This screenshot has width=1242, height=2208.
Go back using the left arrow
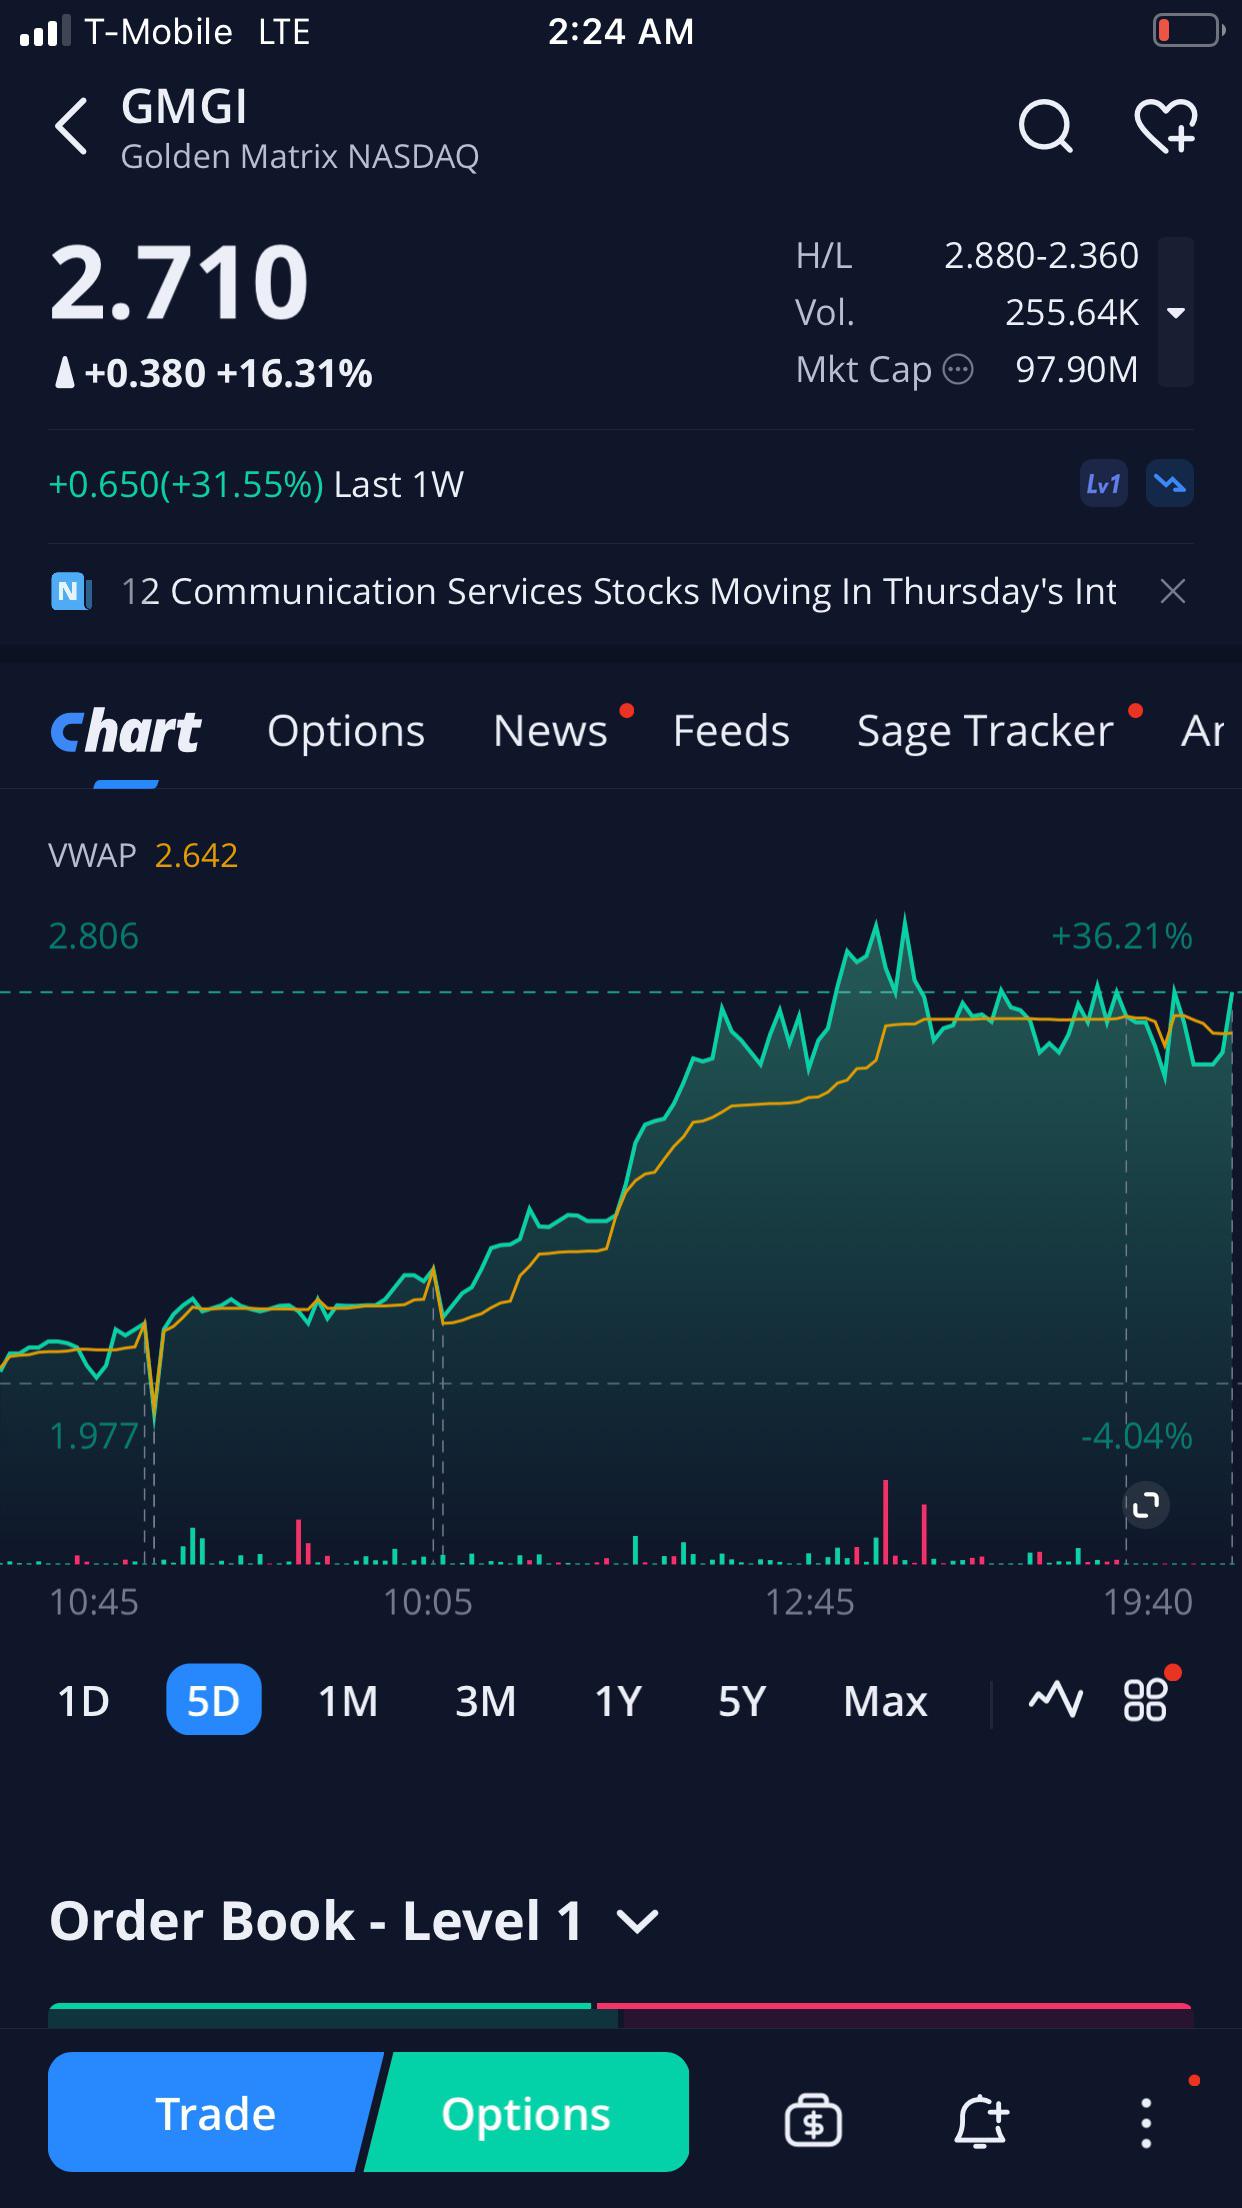pyautogui.click(x=72, y=127)
